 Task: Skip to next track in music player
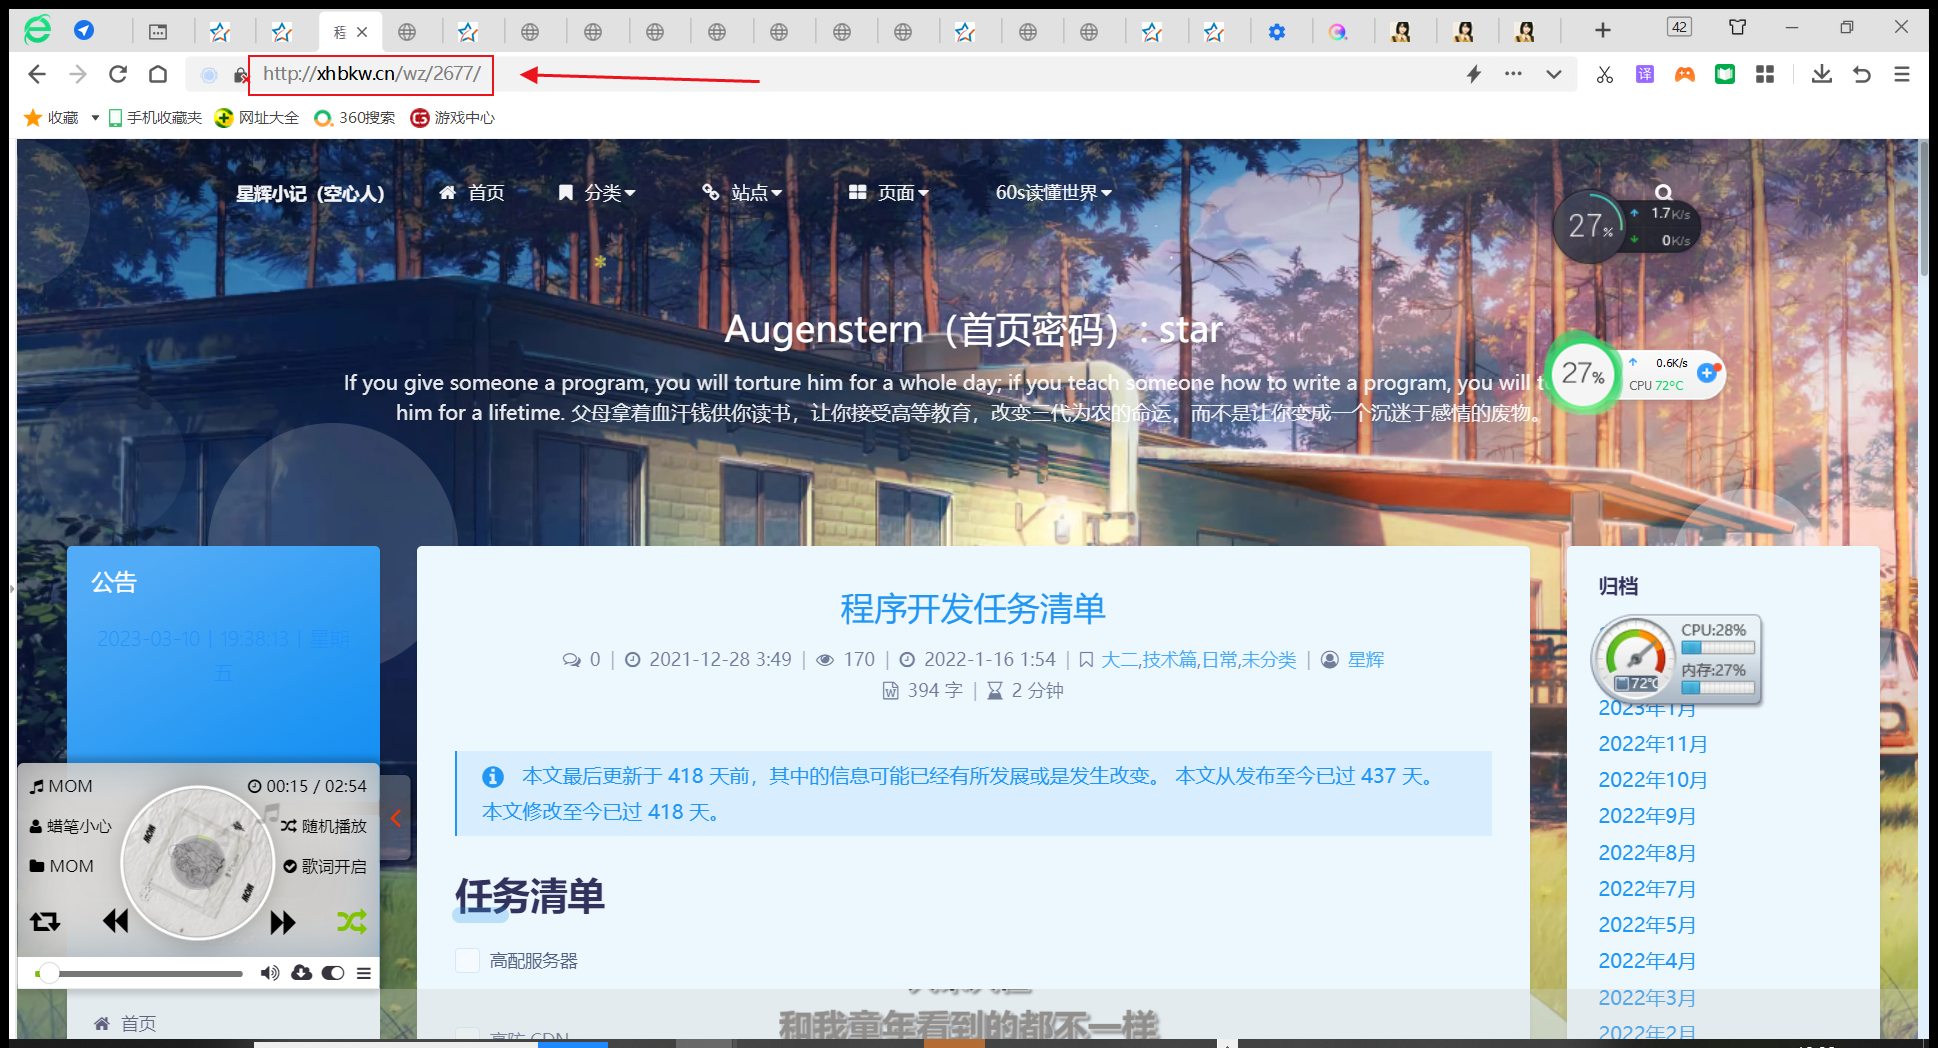[x=283, y=922]
